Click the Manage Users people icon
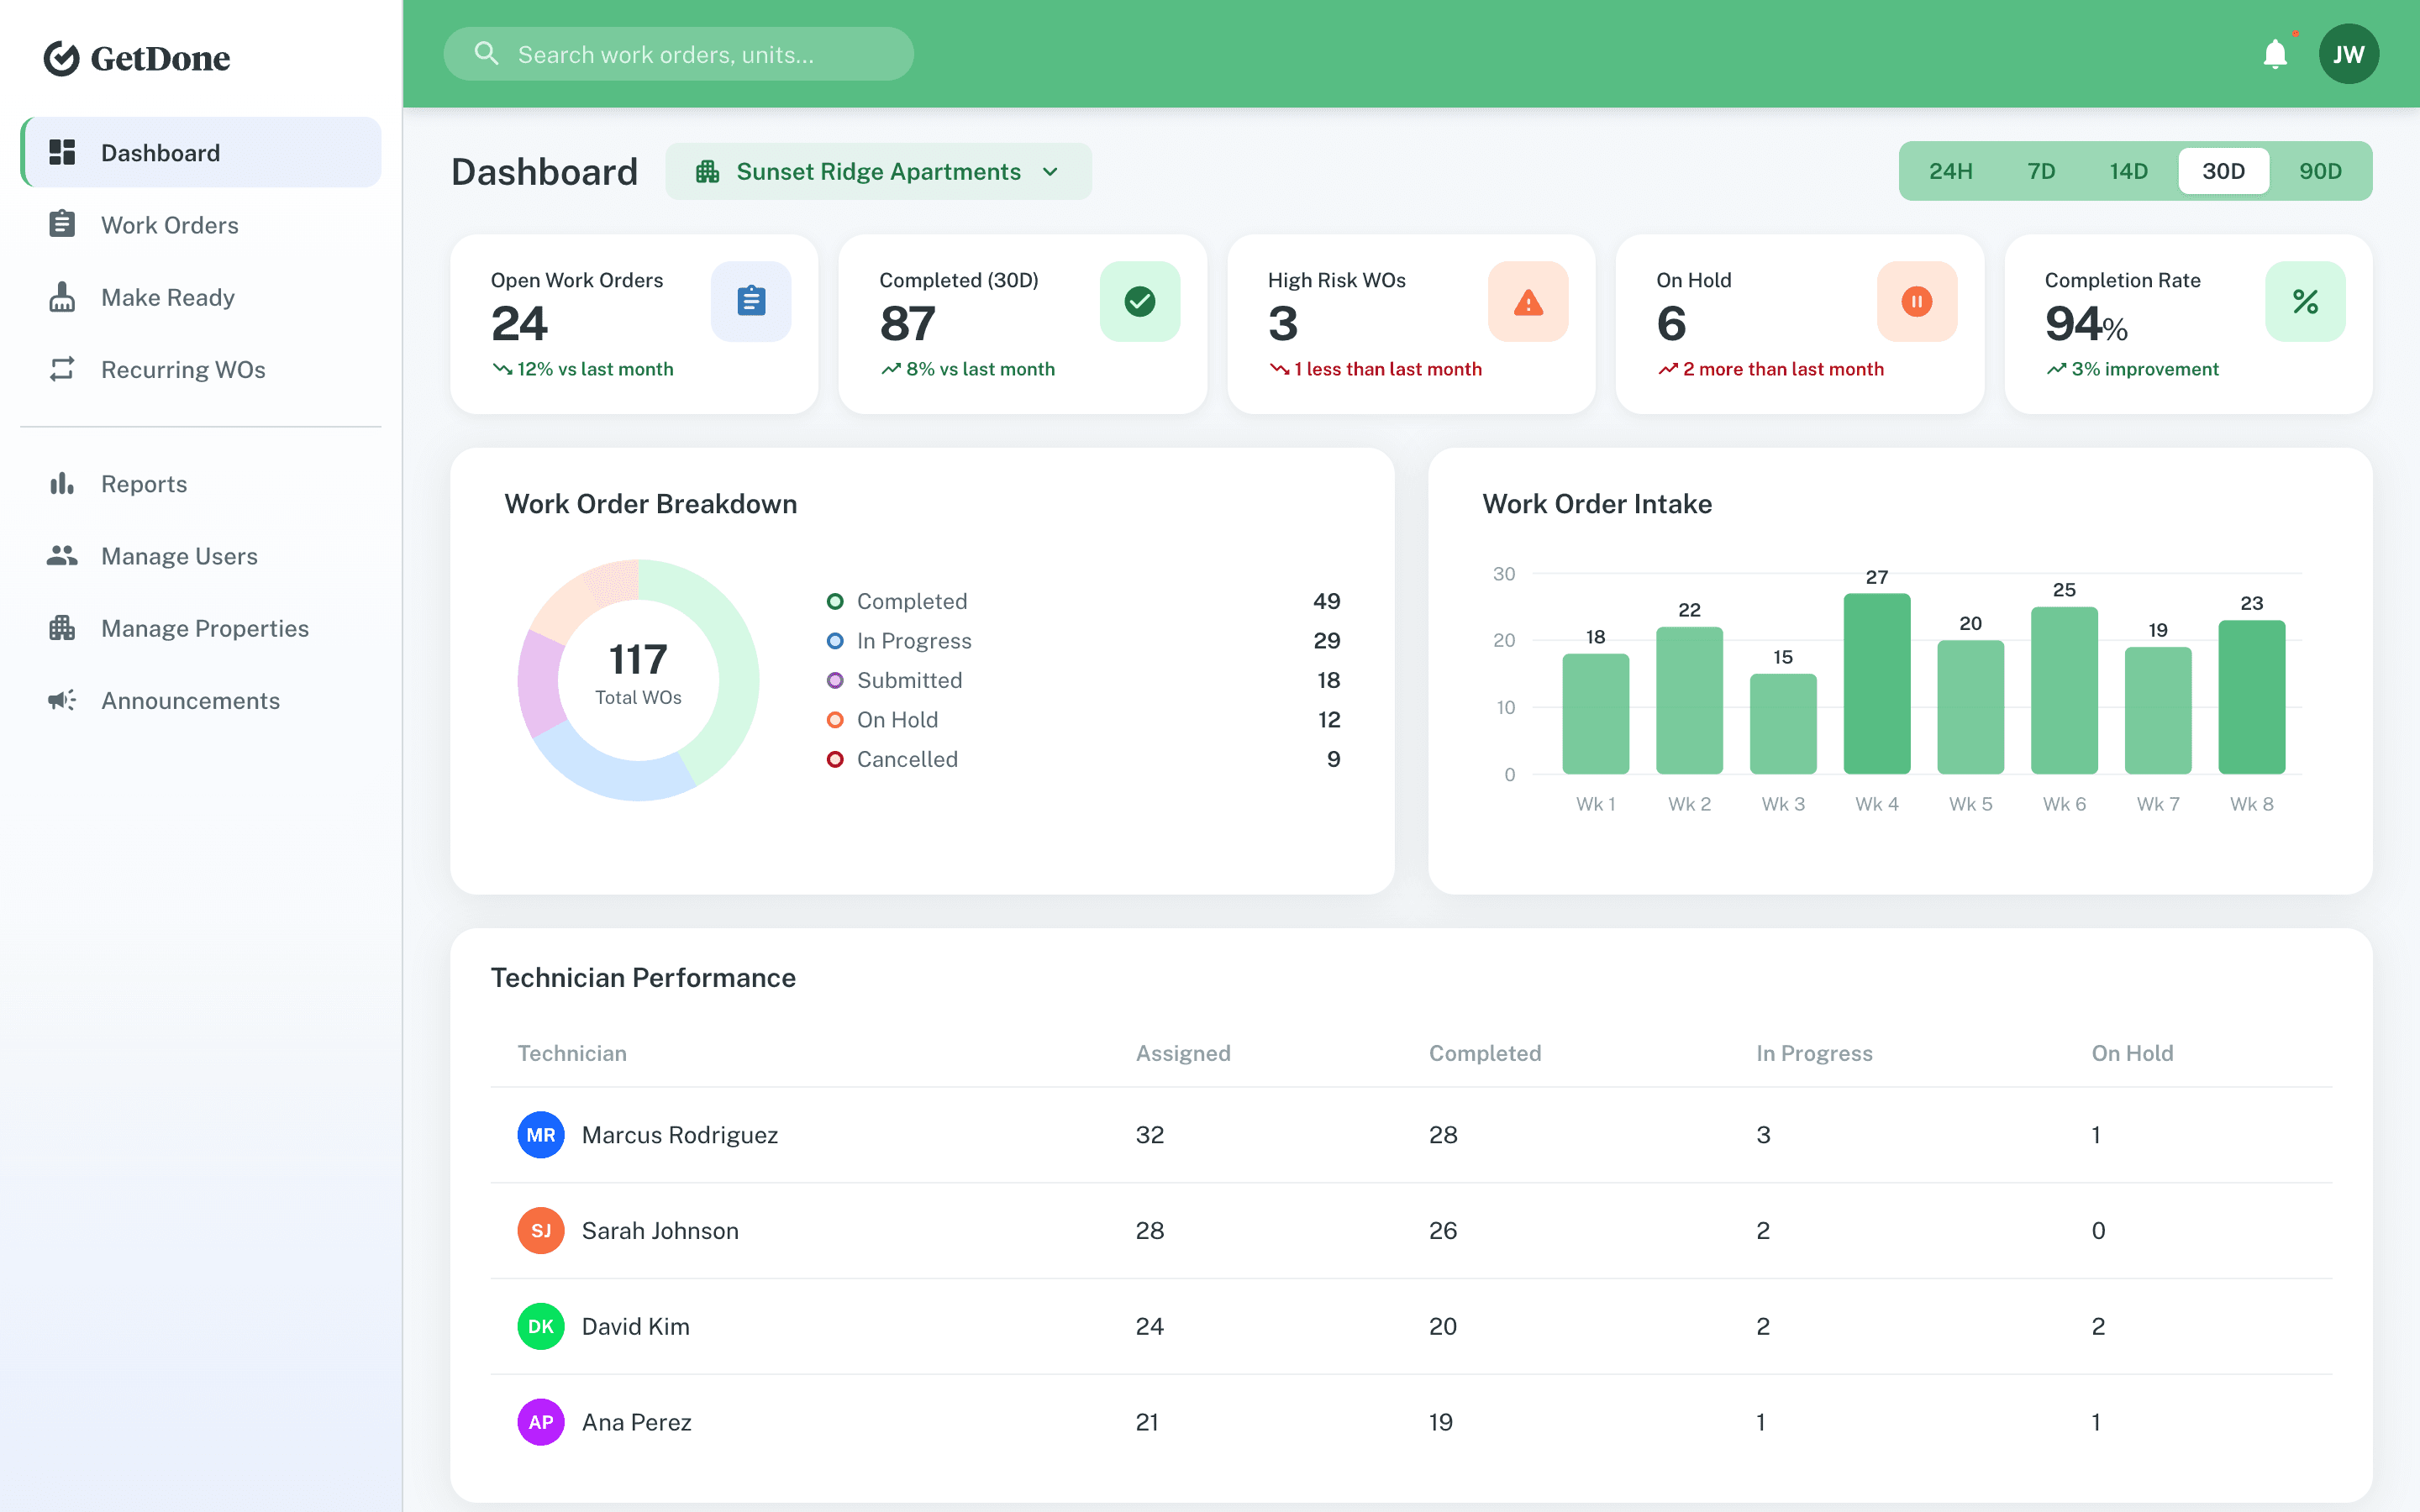The width and height of the screenshot is (2420, 1512). tap(62, 555)
